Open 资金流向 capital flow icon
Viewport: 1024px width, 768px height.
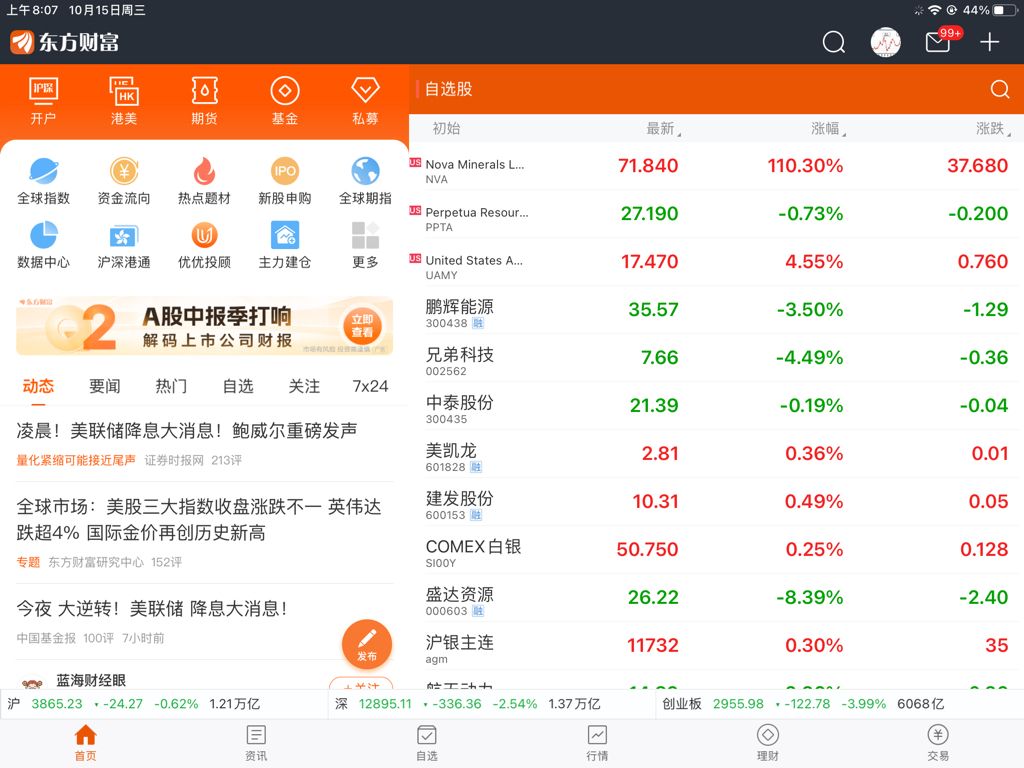(123, 181)
